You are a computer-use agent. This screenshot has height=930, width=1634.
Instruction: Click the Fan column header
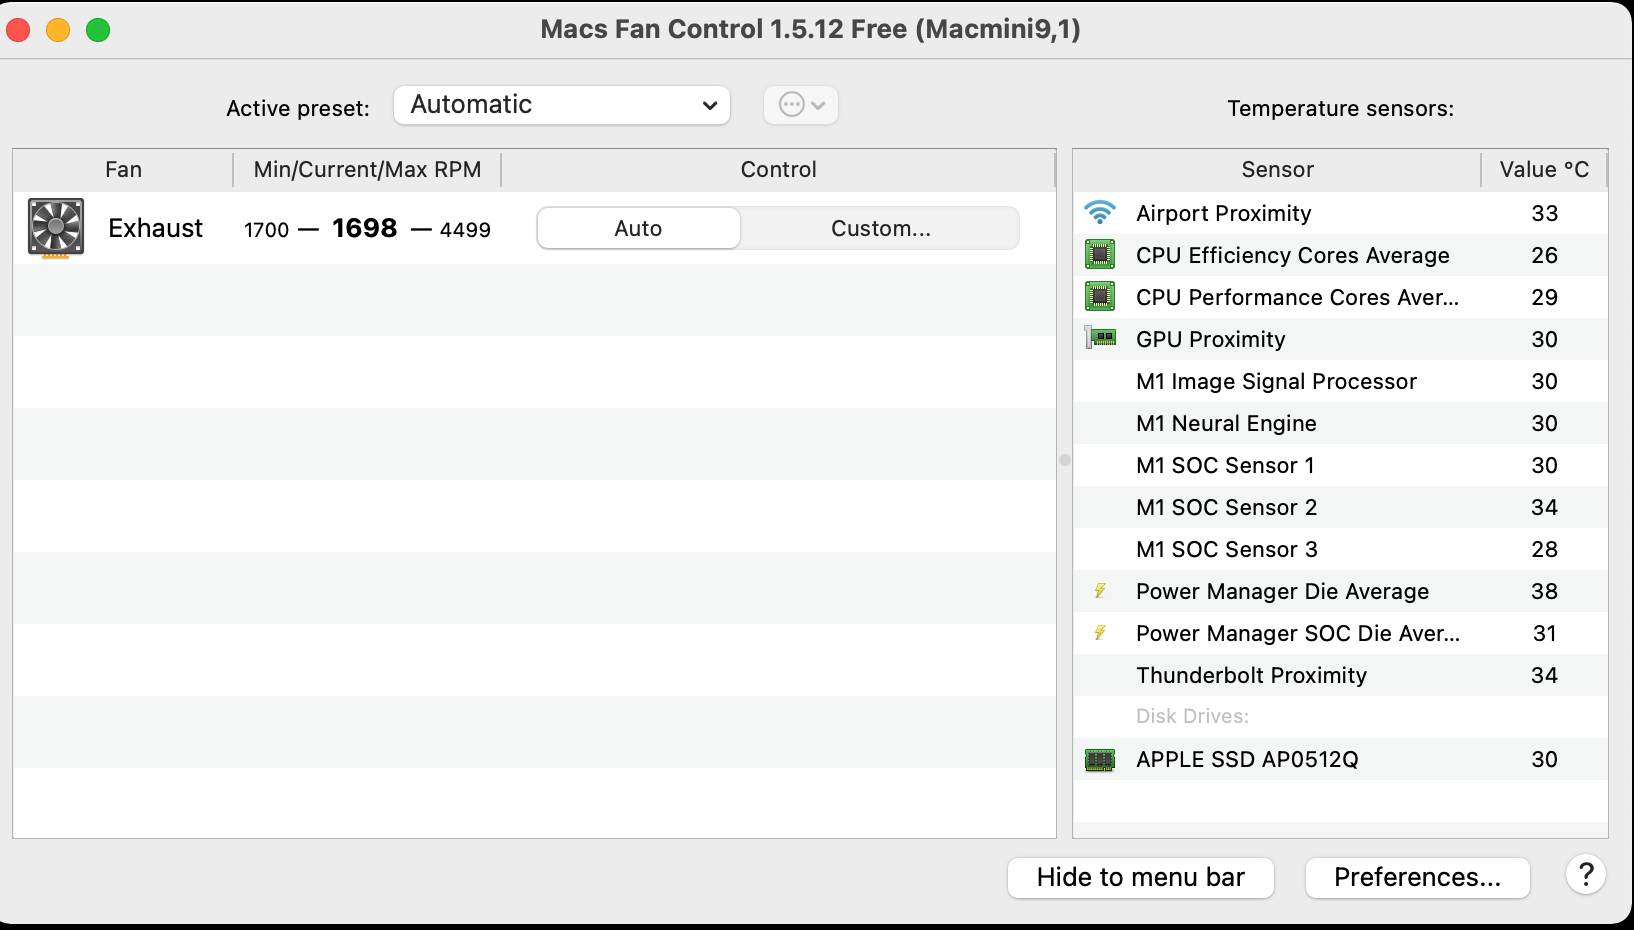(x=123, y=170)
